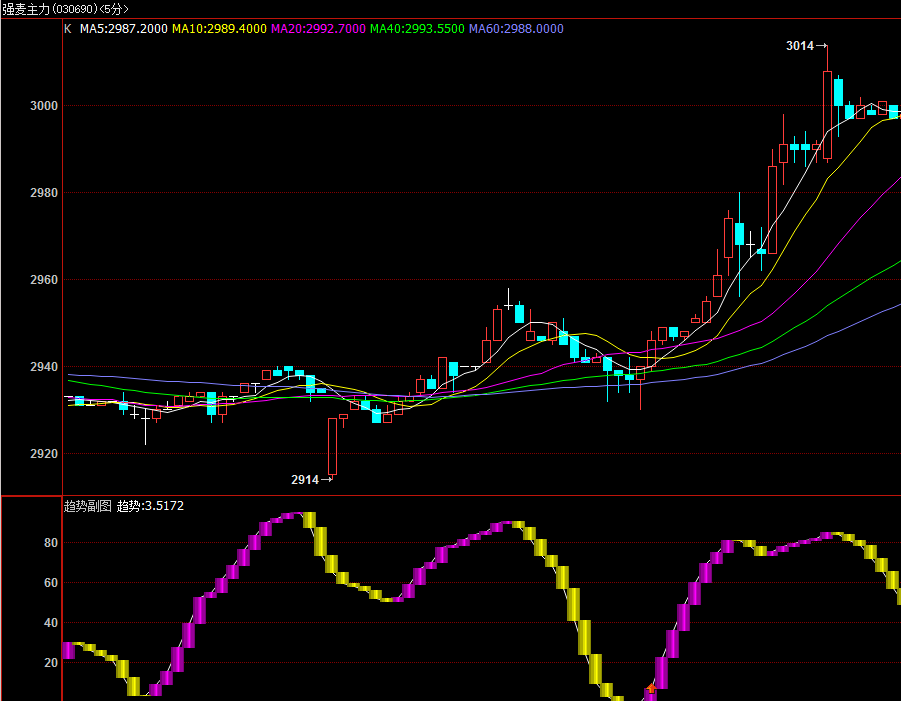Viewport: 901px width, 701px height.
Task: Select the magenta MA20:2992.7000 label
Action: 318,29
